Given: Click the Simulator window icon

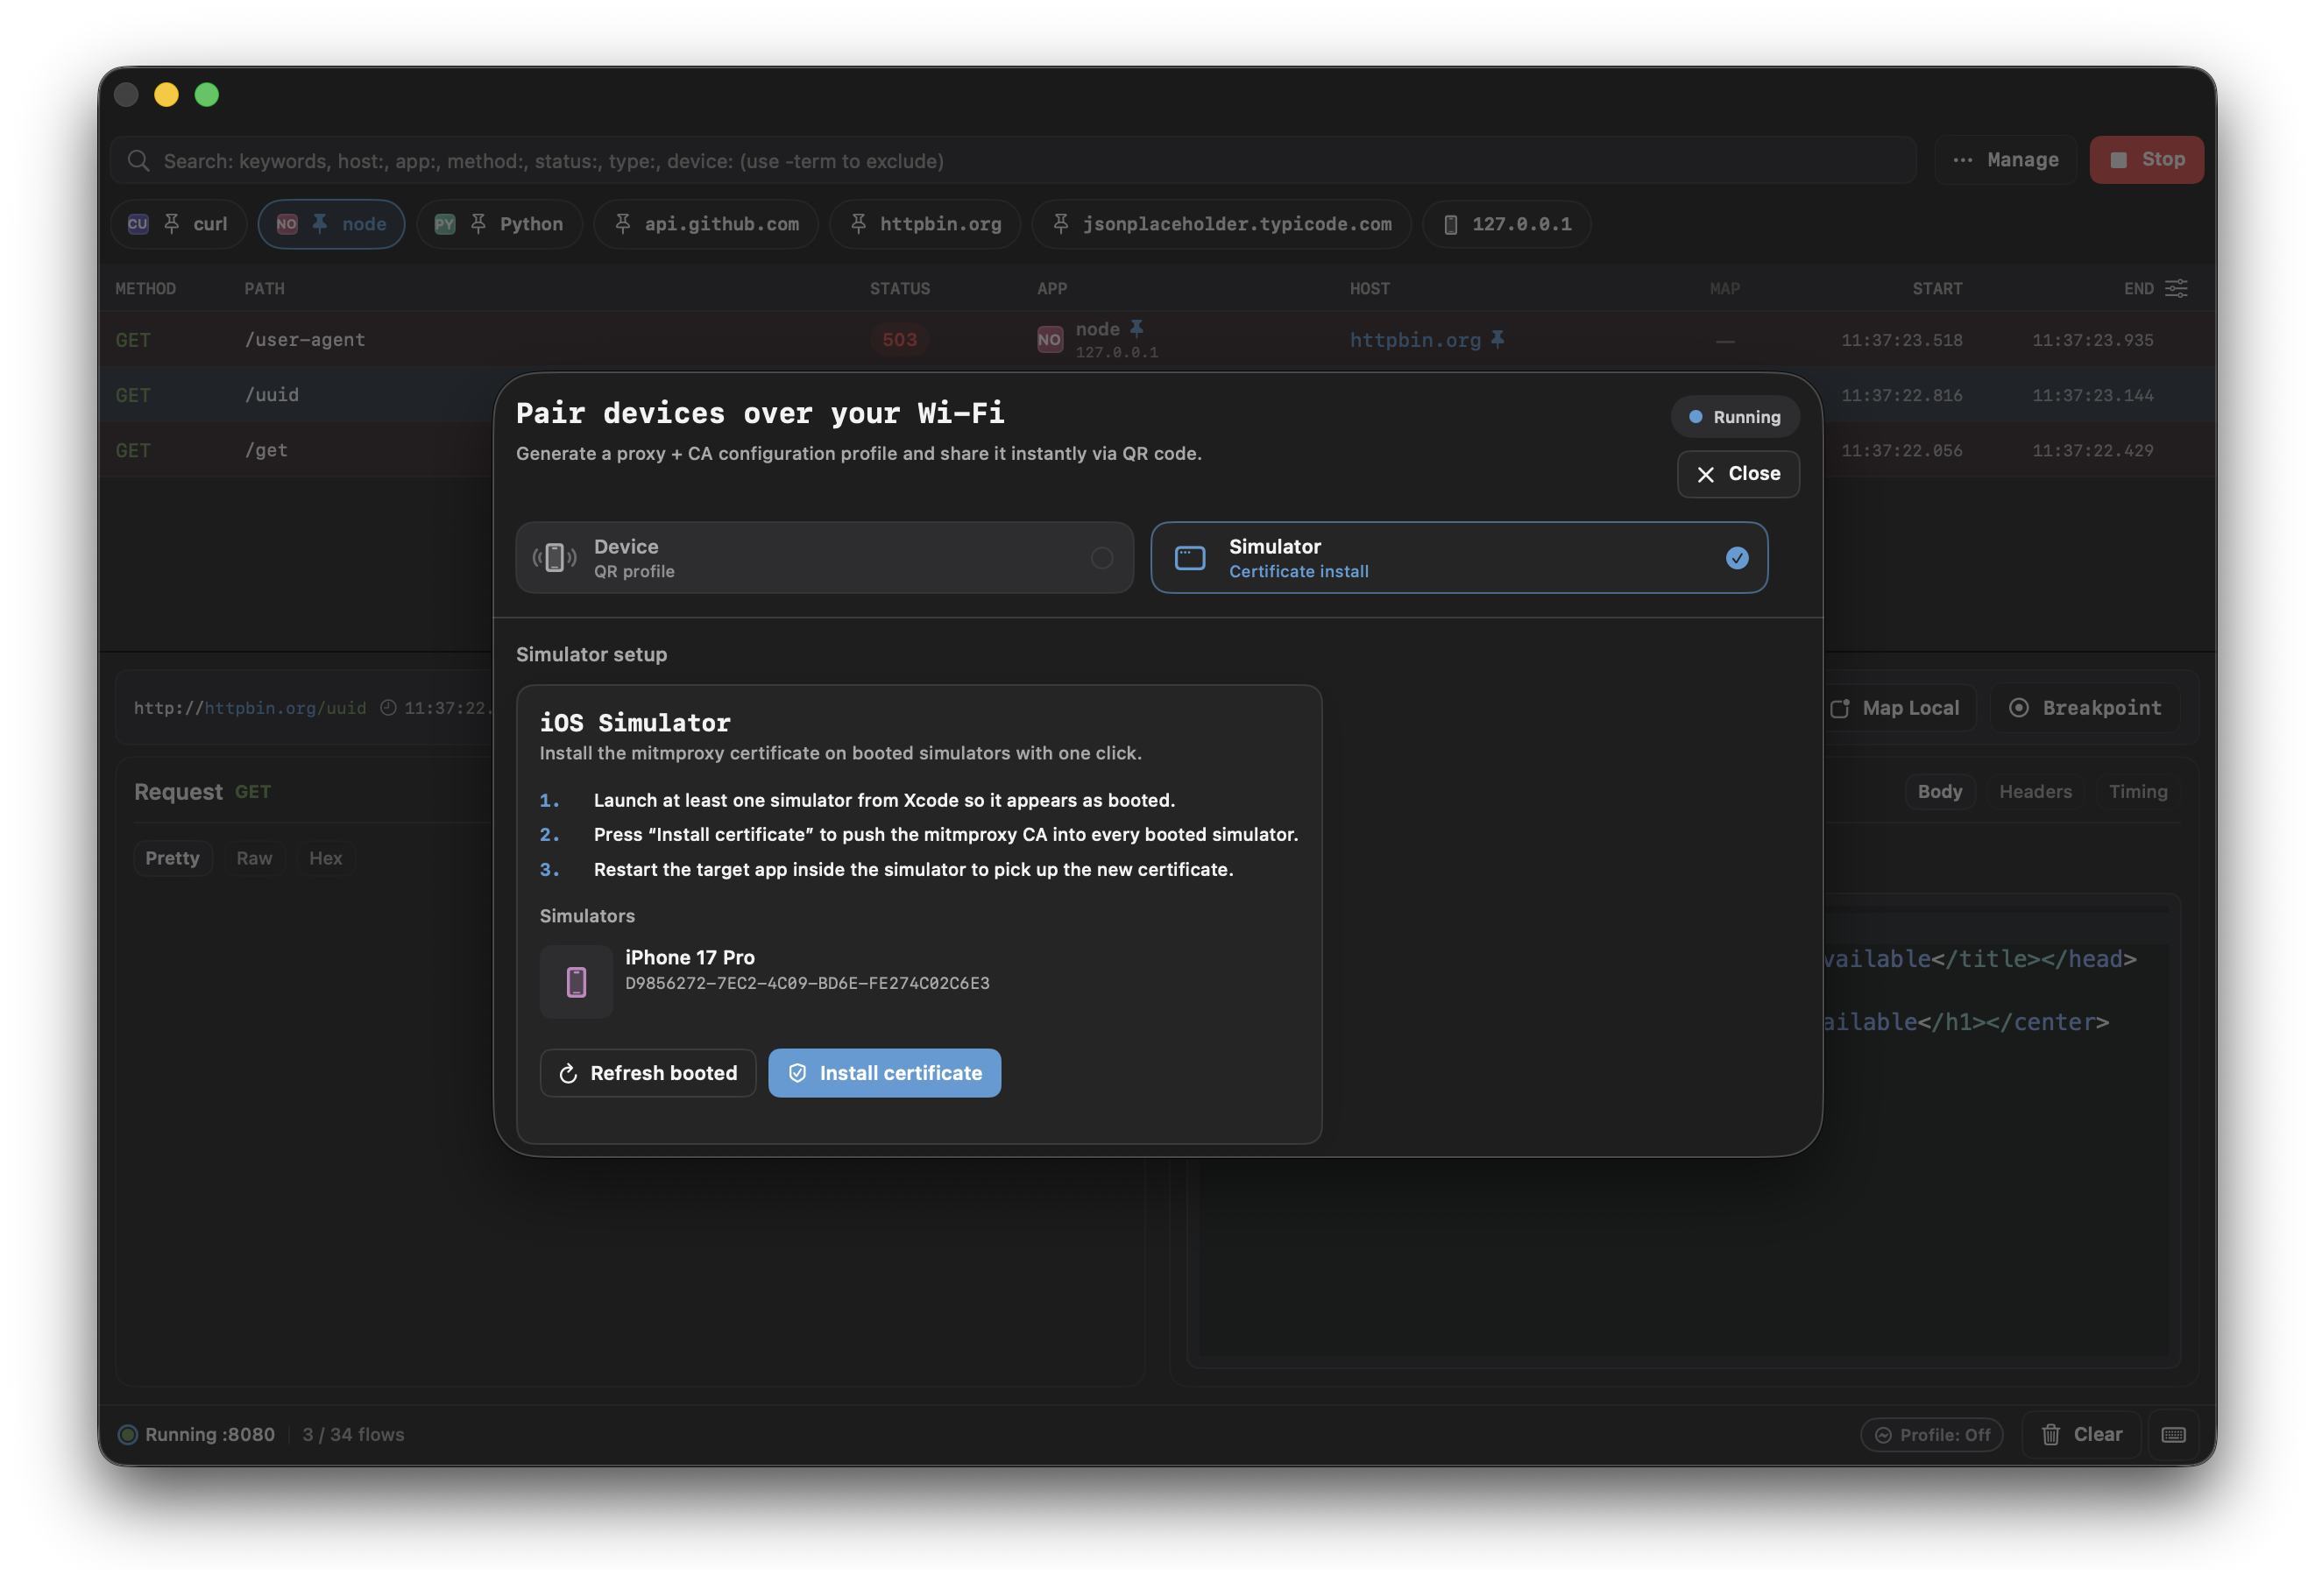Looking at the screenshot, I should point(1190,558).
